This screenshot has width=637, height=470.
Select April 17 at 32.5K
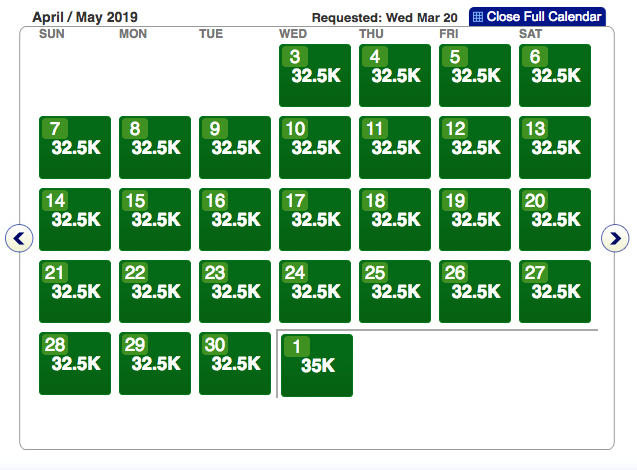pos(315,219)
